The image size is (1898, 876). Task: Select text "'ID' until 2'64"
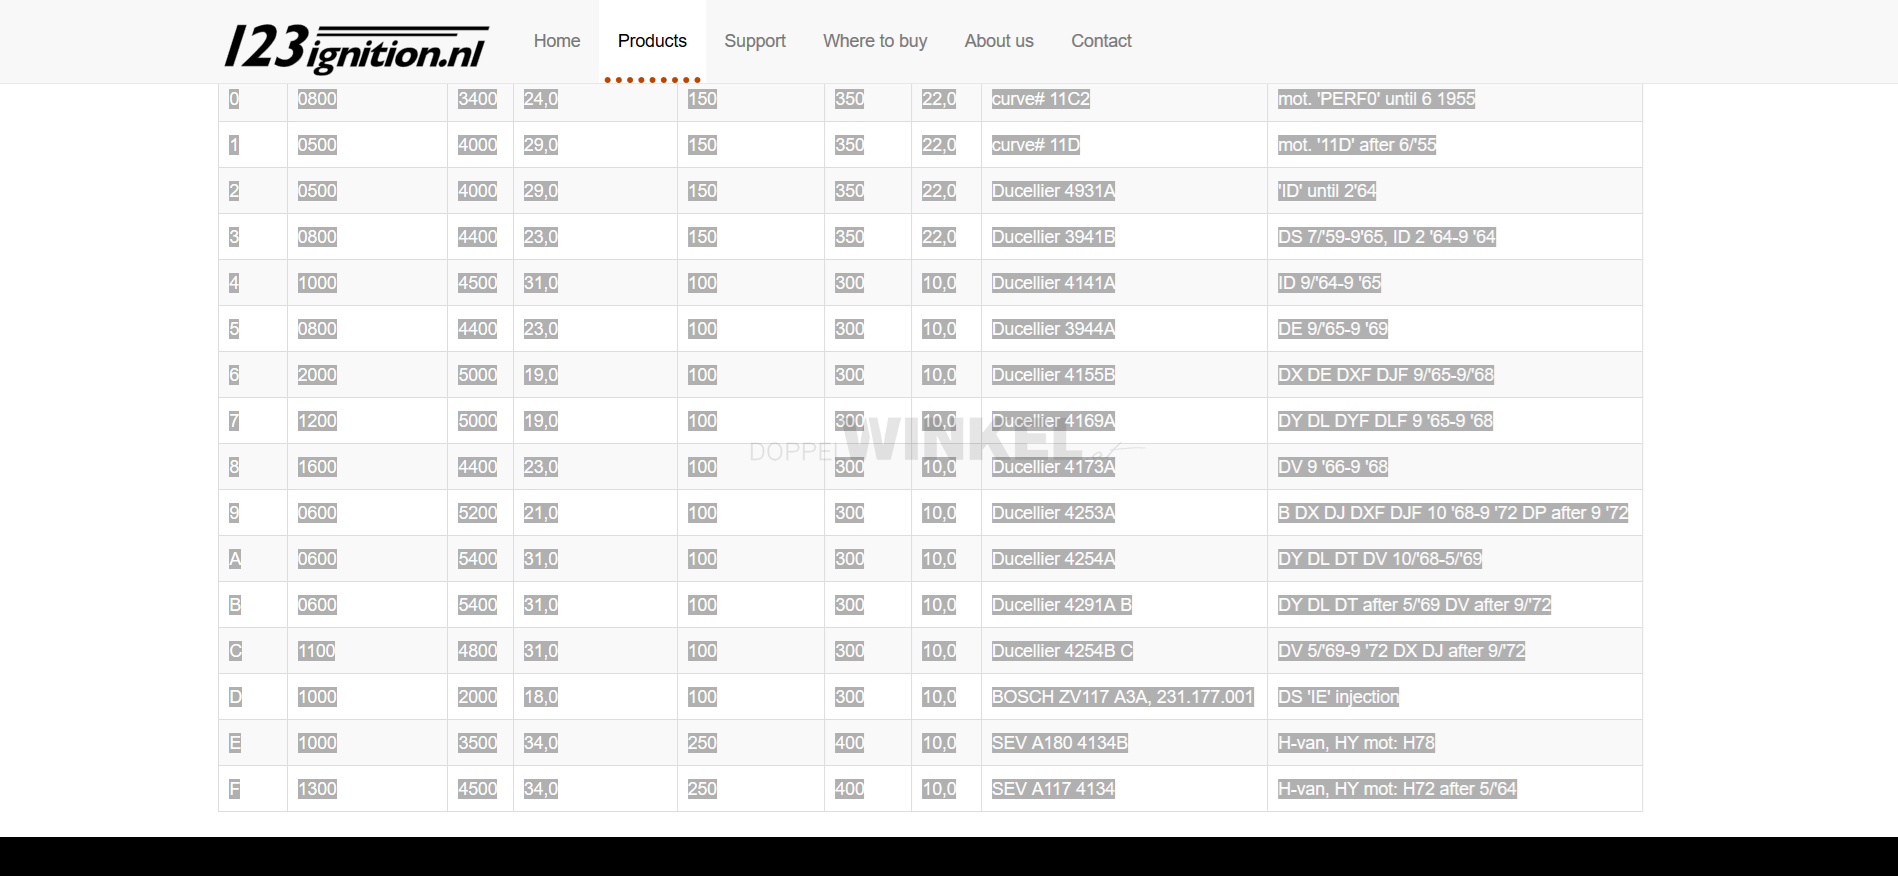(x=1327, y=191)
